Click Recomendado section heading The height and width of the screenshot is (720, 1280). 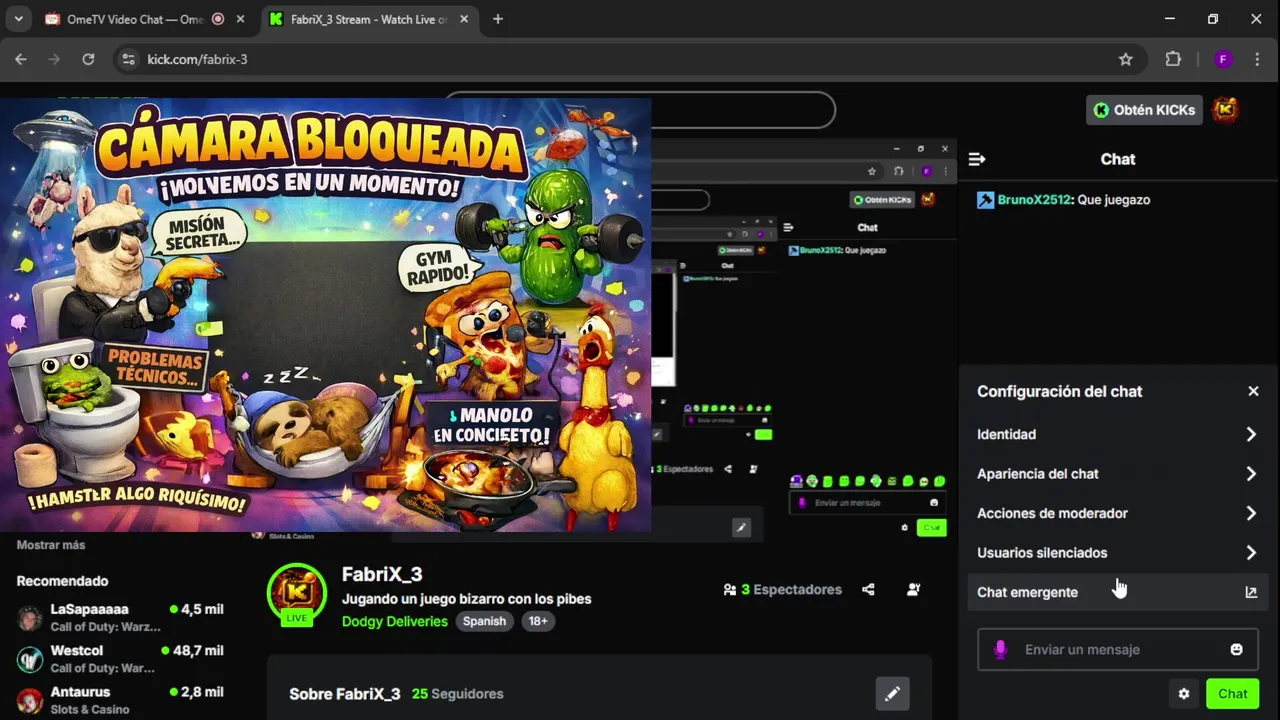[x=63, y=581]
